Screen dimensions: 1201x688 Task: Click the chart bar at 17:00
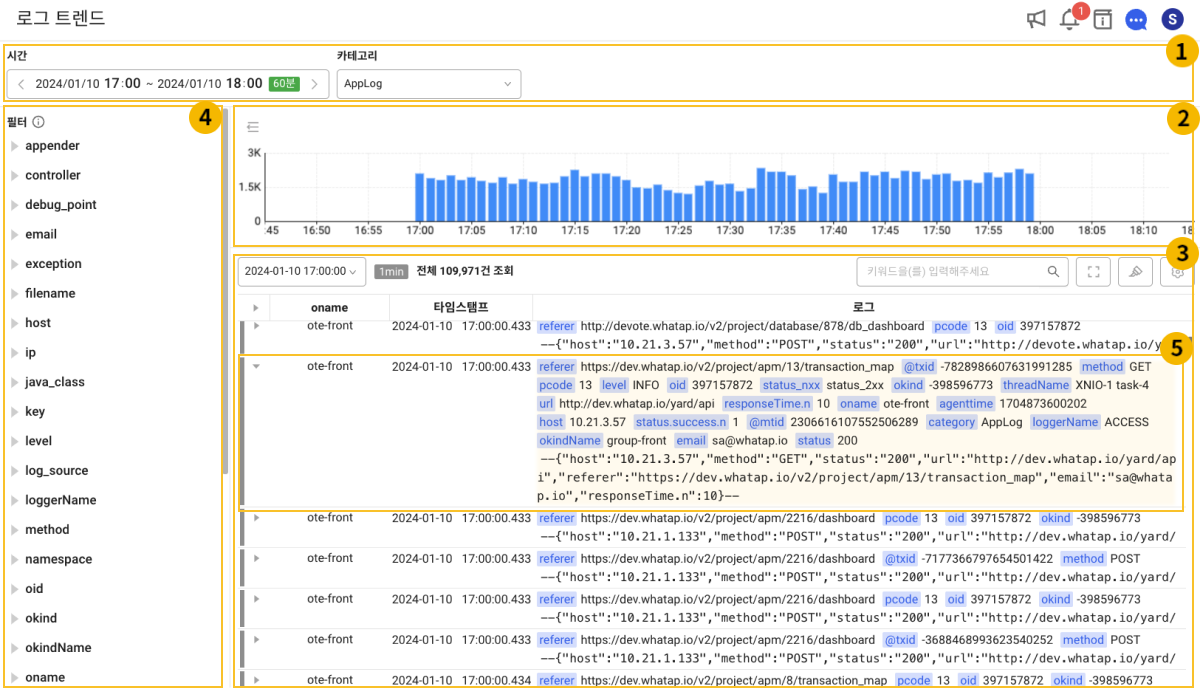pos(421,196)
